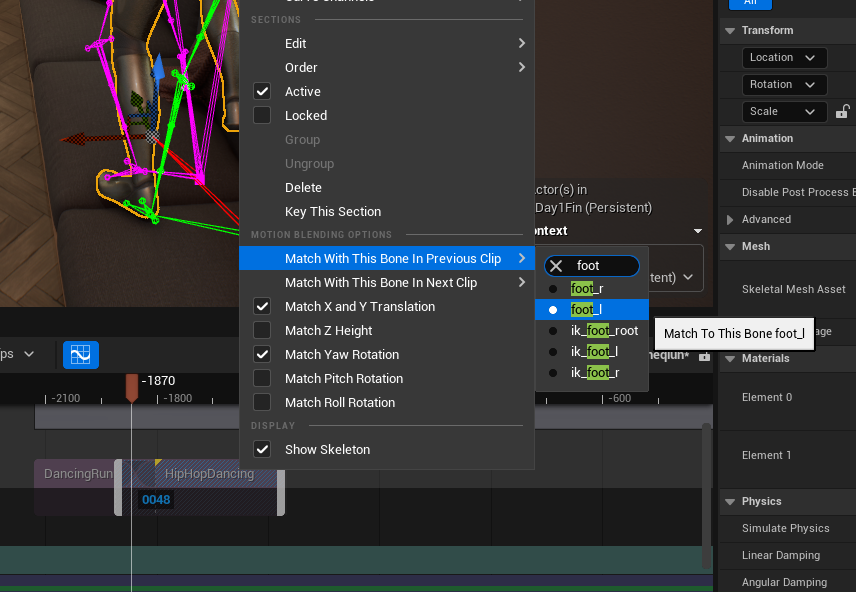
Task: Enable Match Z Height checkbox
Action: click(x=262, y=330)
